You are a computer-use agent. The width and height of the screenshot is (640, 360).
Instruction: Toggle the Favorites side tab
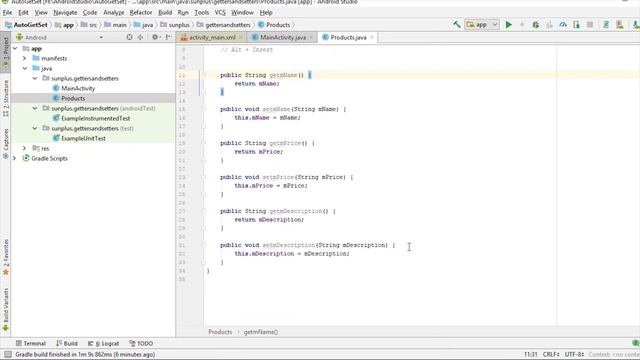coord(5,257)
